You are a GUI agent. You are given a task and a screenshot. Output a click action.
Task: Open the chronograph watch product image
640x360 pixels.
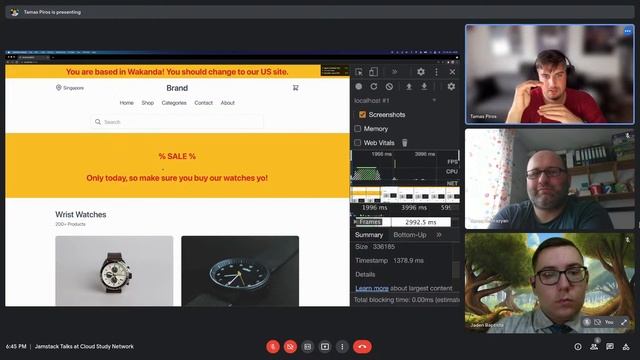114,271
